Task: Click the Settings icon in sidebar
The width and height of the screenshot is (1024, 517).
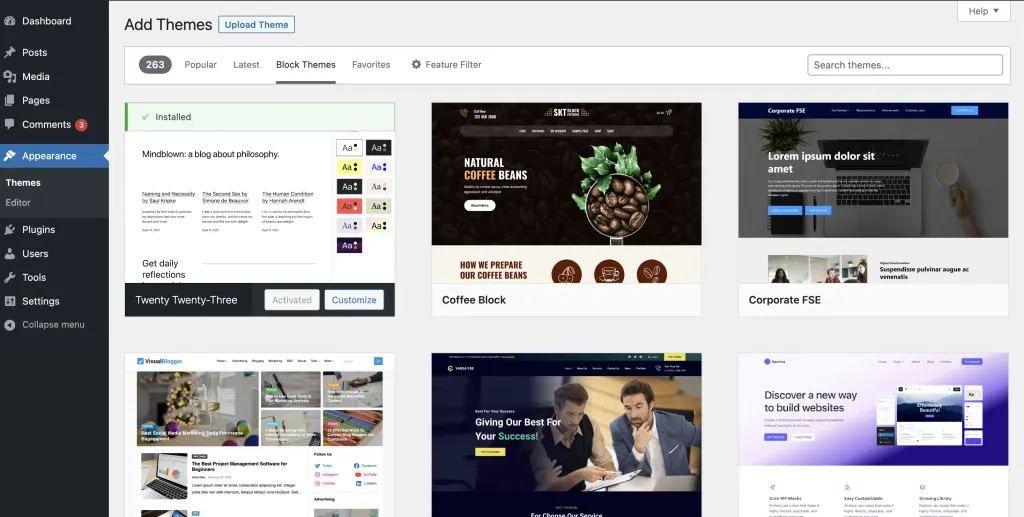Action: [x=10, y=302]
